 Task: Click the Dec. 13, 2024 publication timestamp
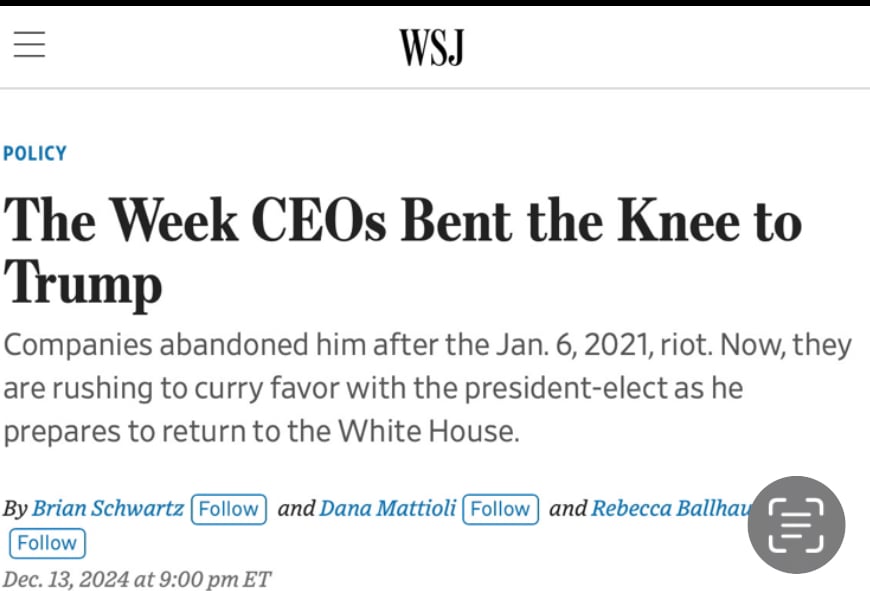[137, 579]
